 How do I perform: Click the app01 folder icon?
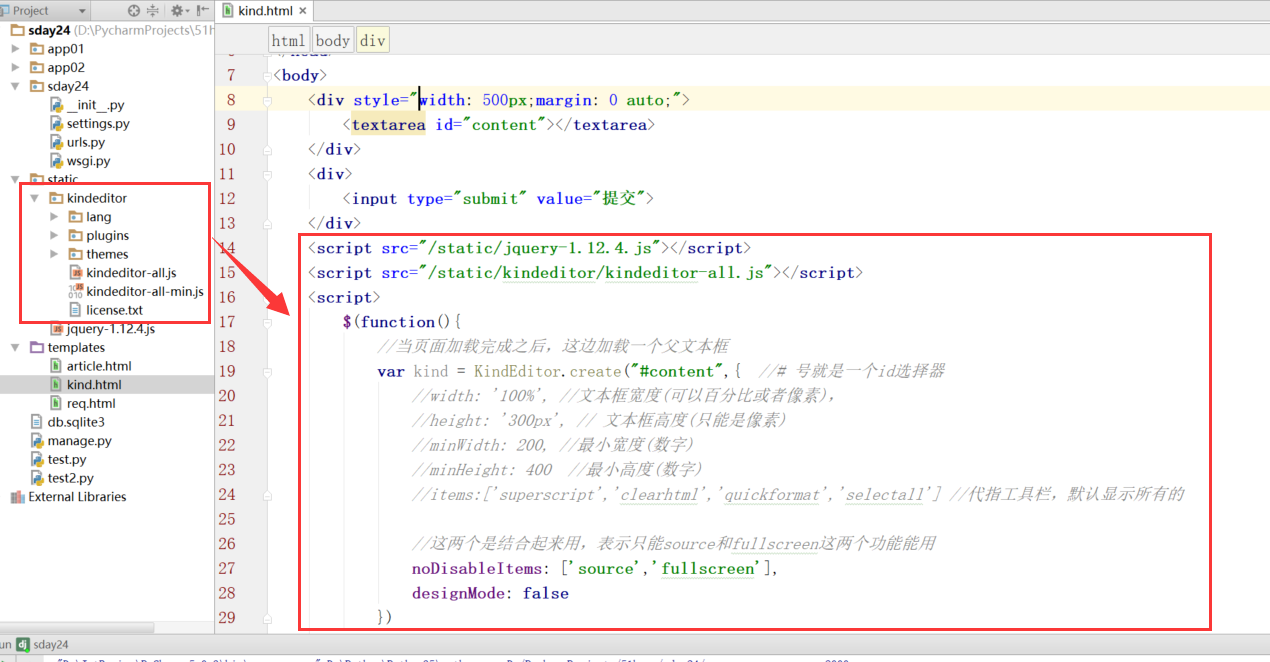pos(37,49)
